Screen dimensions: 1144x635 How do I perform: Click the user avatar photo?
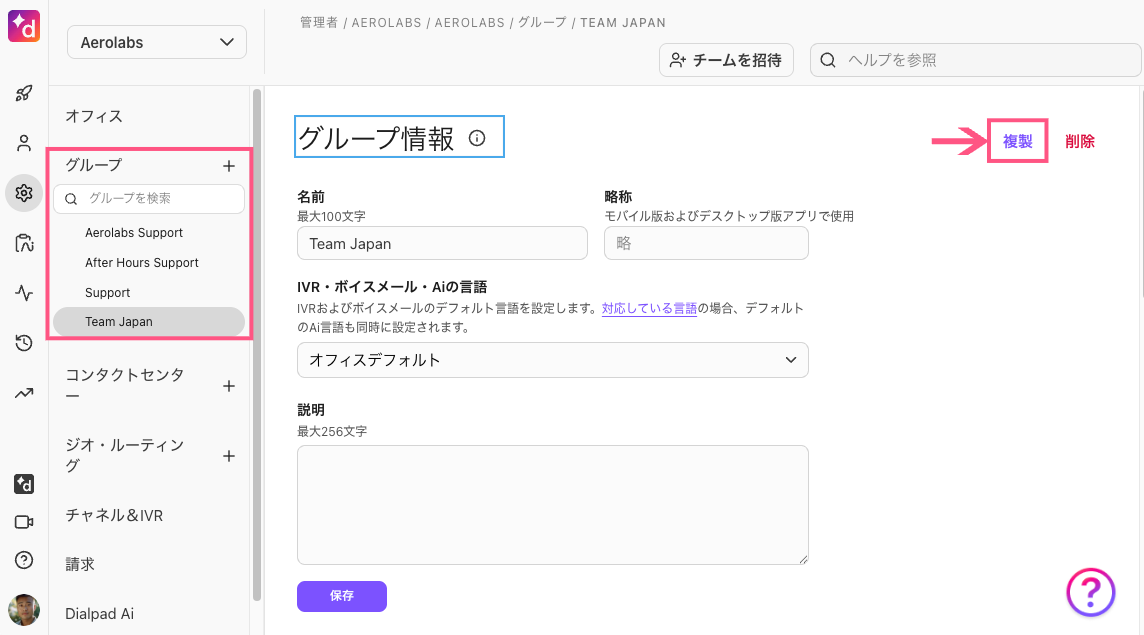coord(24,610)
